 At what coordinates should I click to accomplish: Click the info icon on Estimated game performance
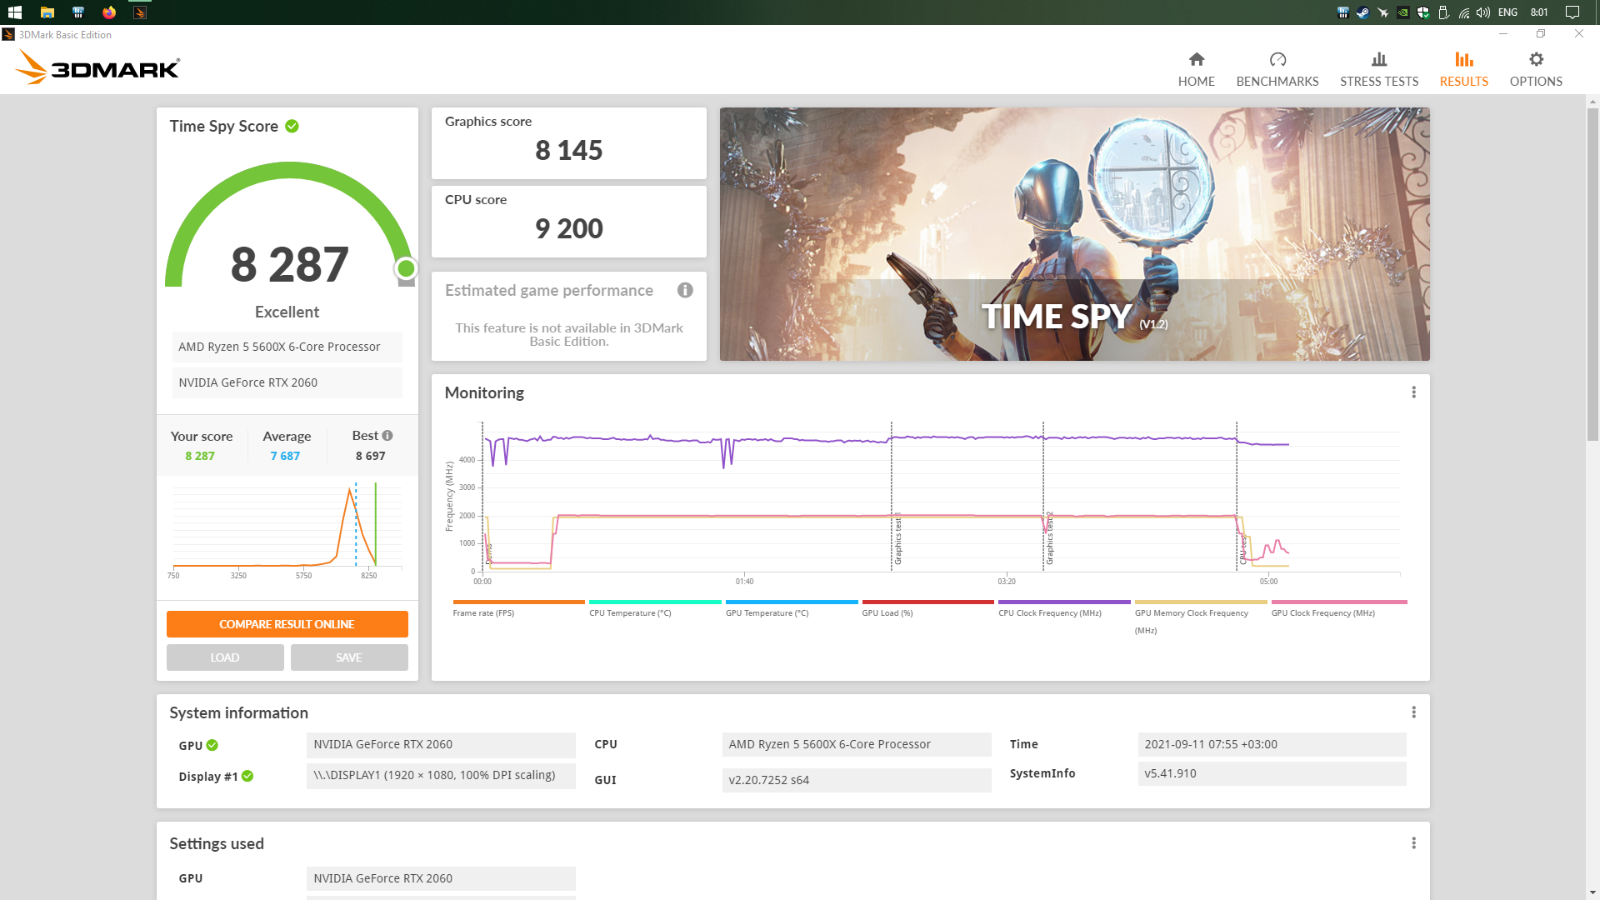click(x=685, y=290)
